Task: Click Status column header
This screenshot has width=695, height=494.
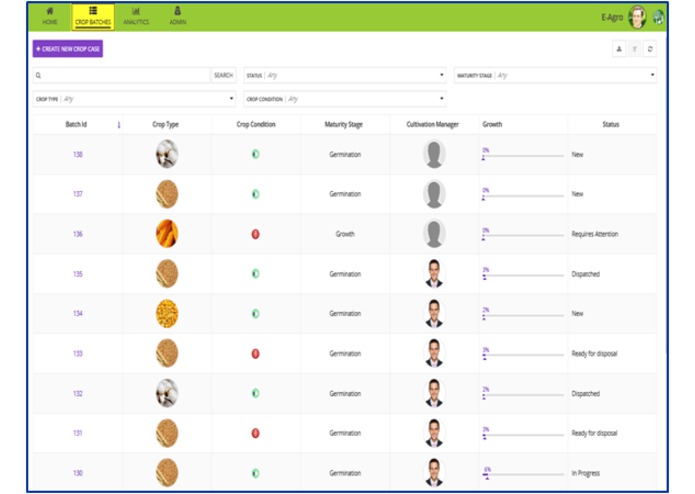Action: click(610, 124)
